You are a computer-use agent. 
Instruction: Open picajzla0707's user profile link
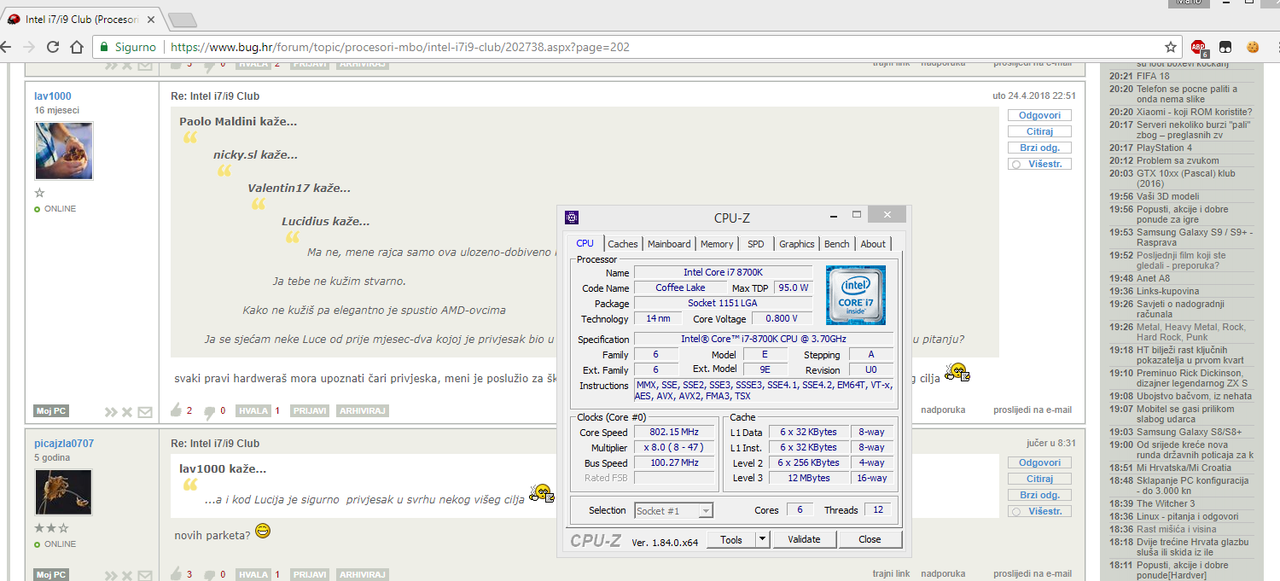pyautogui.click(x=64, y=443)
